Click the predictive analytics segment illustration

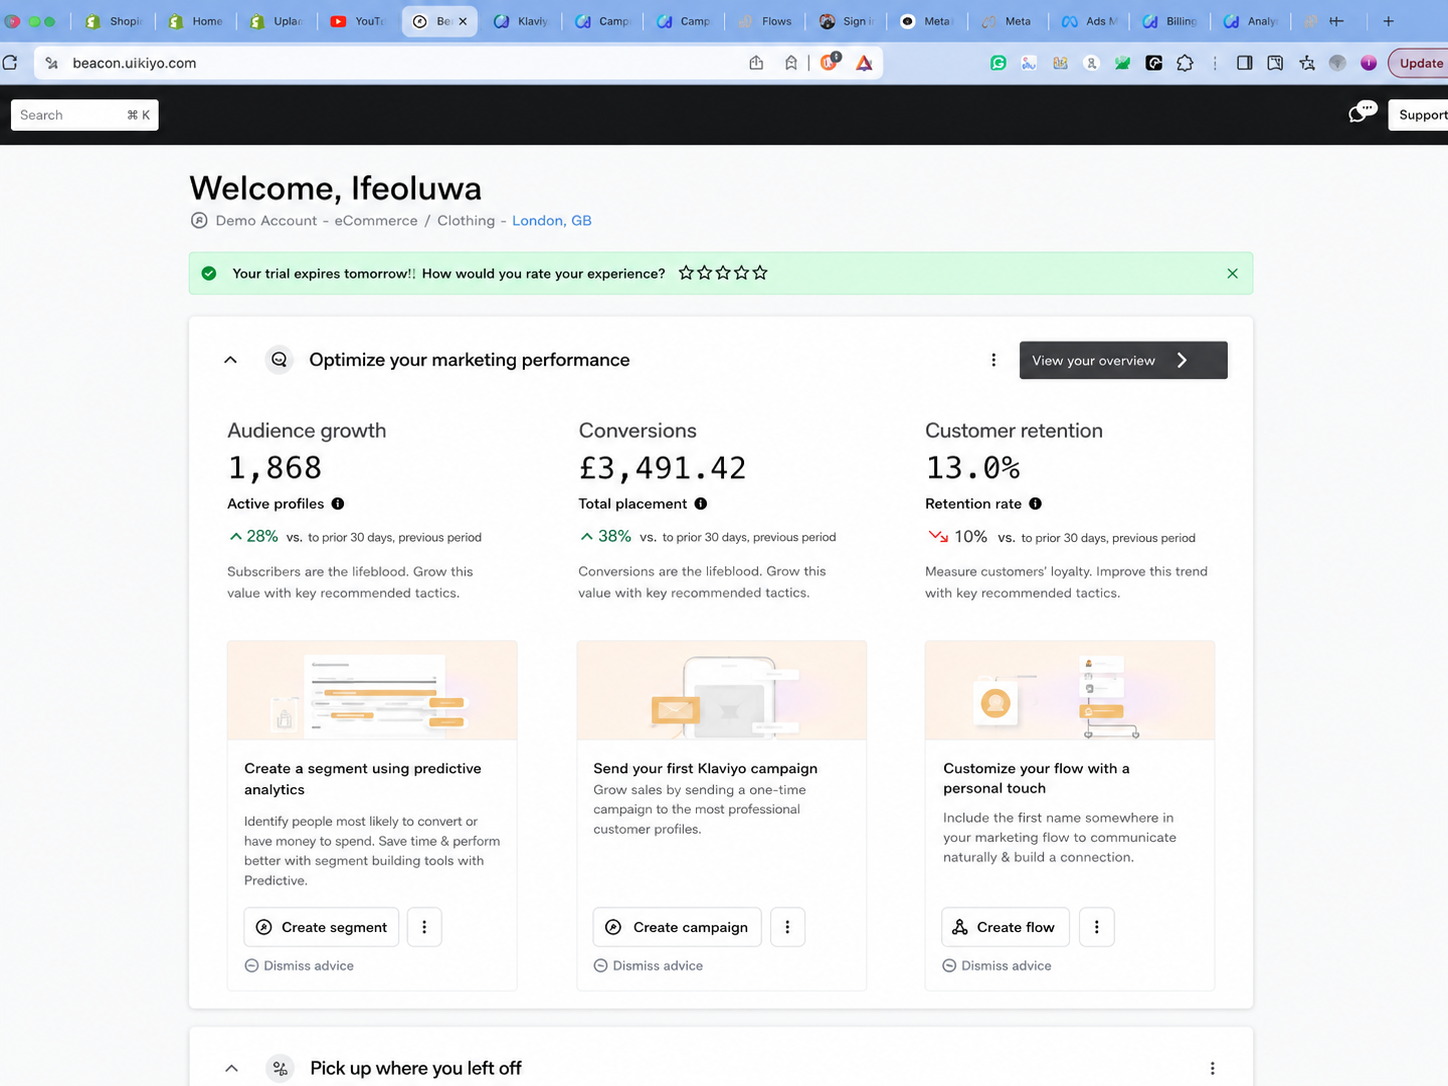pyautogui.click(x=372, y=691)
